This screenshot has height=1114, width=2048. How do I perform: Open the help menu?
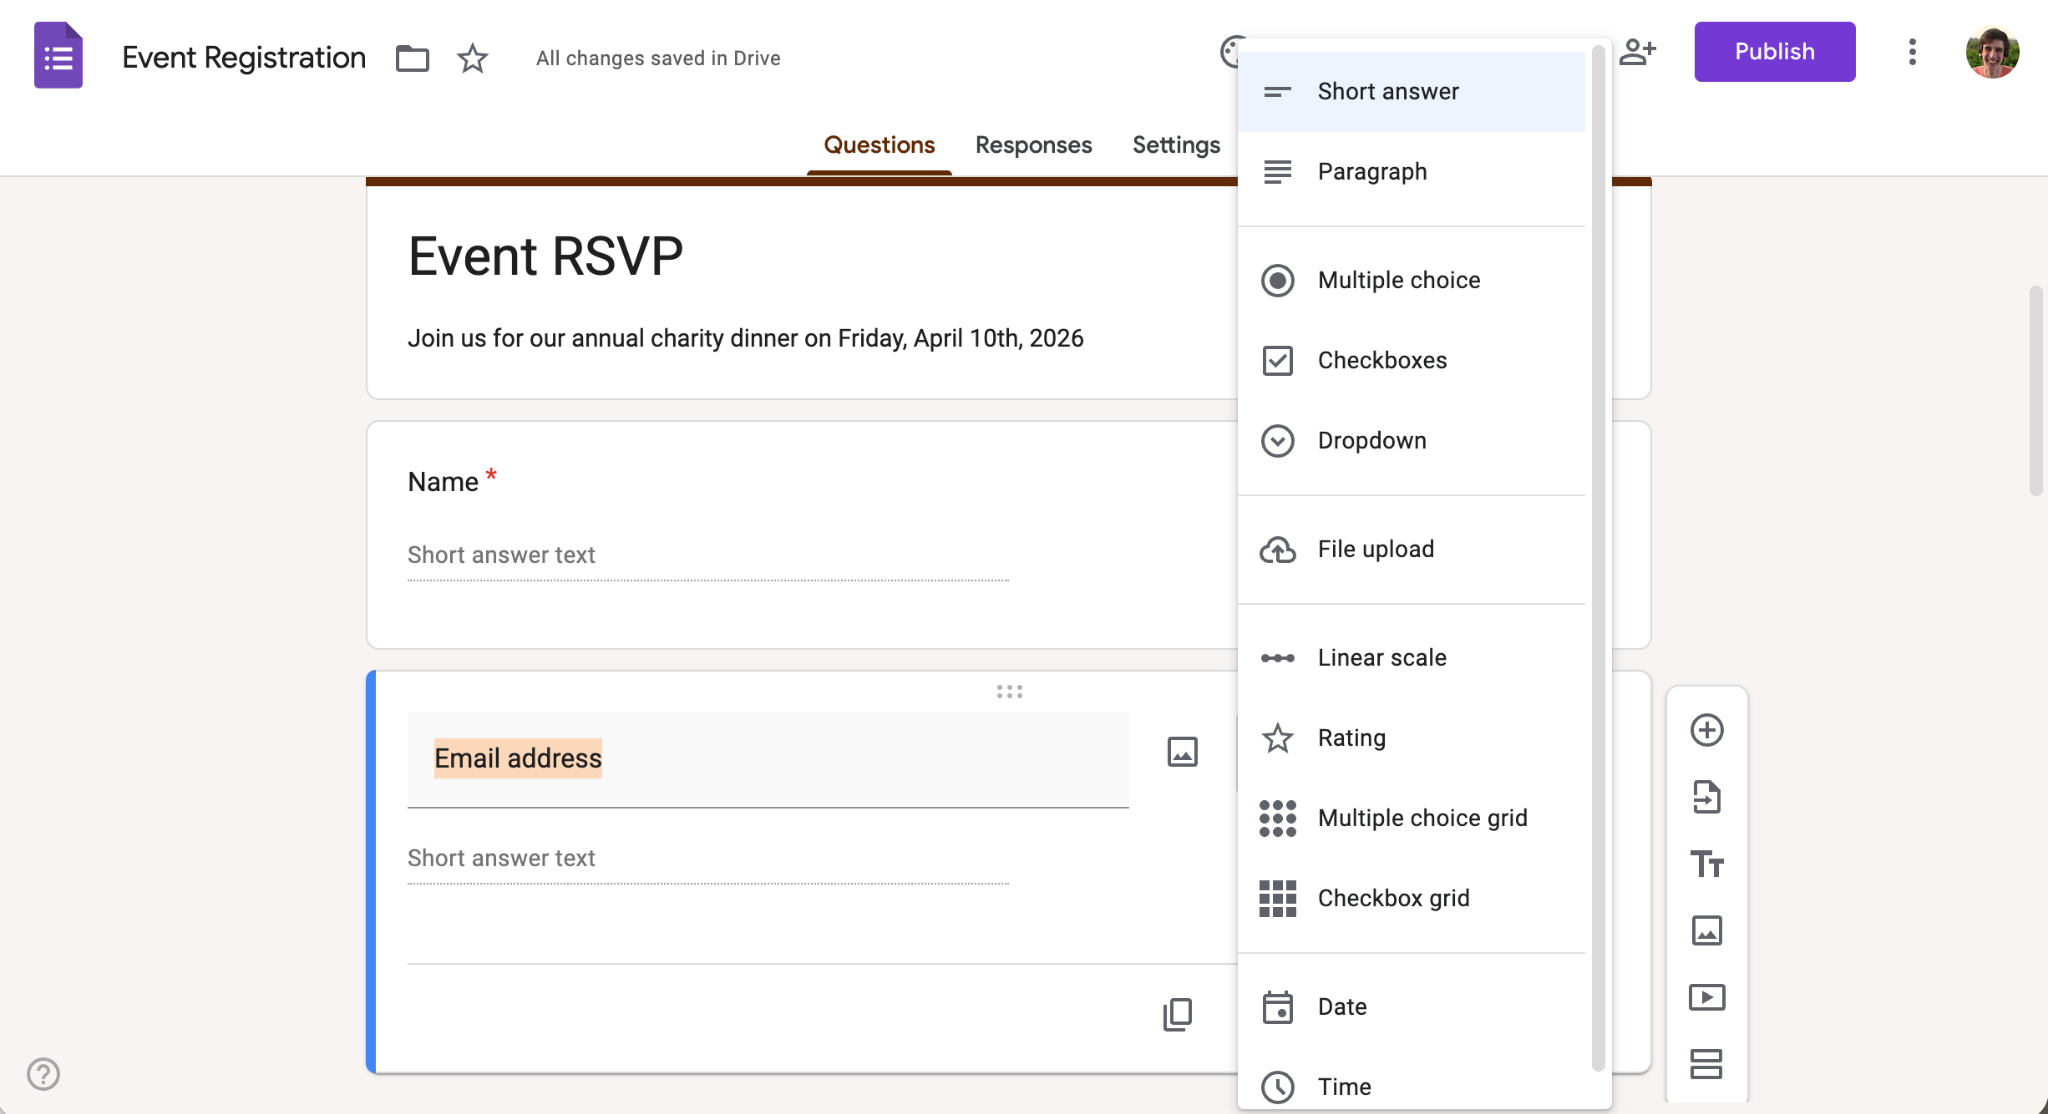click(42, 1074)
